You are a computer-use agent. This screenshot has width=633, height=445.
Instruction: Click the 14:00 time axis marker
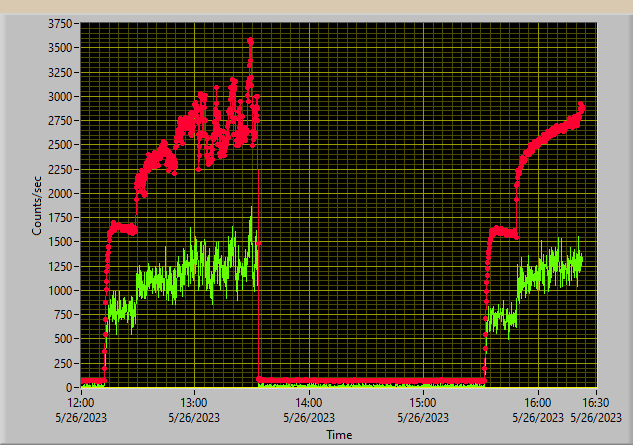tap(309, 403)
